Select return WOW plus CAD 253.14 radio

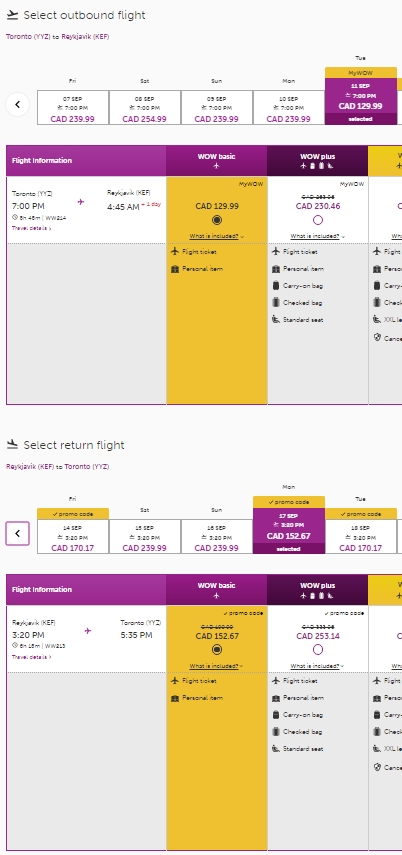[318, 649]
